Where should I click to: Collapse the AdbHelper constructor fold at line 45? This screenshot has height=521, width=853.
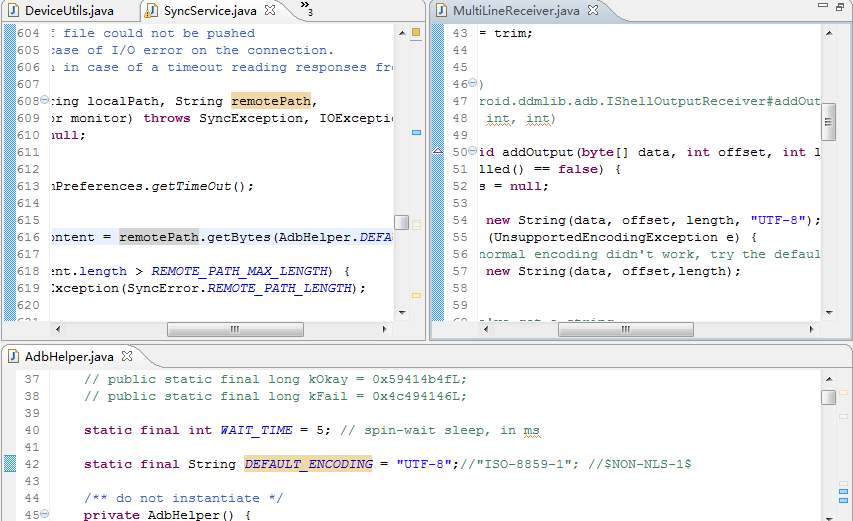click(46, 515)
